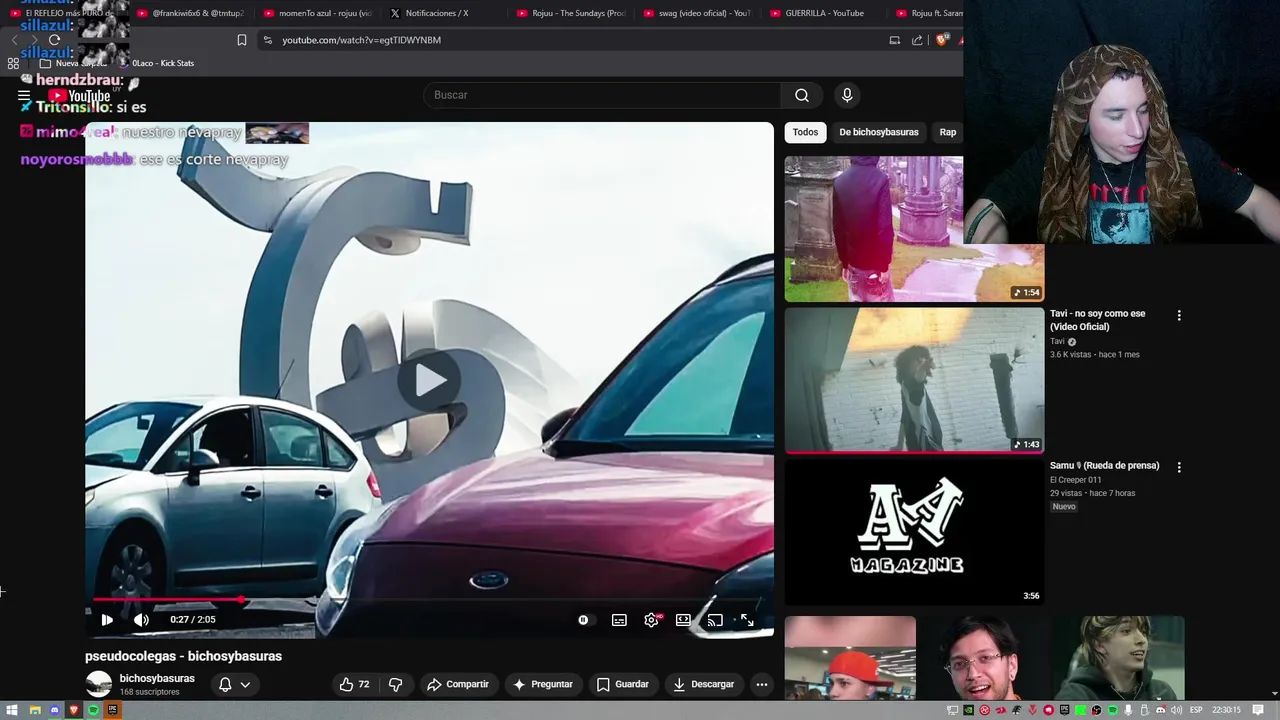Switch to momenTo azul - rojuu tab
Image resolution: width=1280 pixels, height=720 pixels.
click(318, 13)
